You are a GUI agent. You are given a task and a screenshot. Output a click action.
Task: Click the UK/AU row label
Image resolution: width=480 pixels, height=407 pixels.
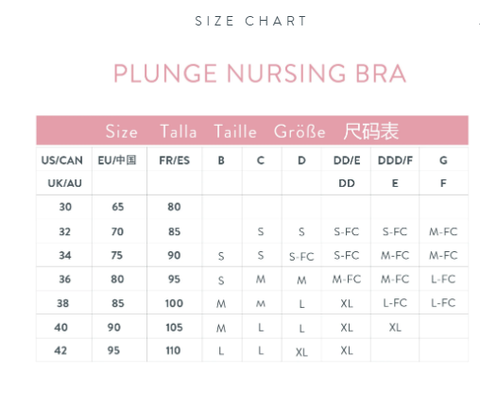65,183
